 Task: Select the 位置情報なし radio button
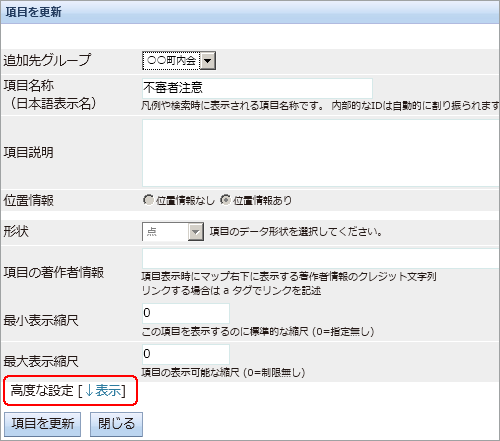click(x=148, y=200)
